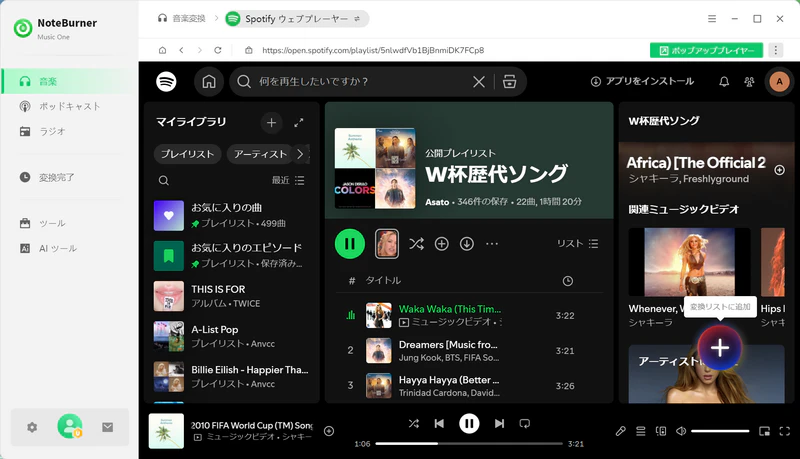
Task: Open the three-dot menu beside popup player
Action: [x=776, y=50]
